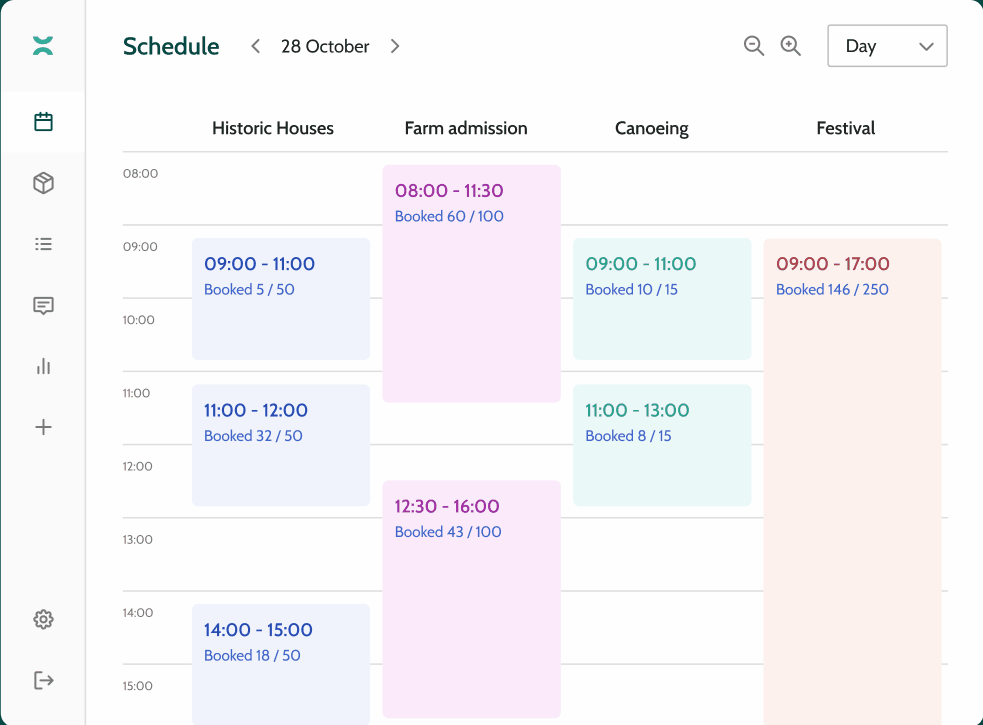Go to next day arrow
Screen dimensions: 983x725
coord(395,46)
